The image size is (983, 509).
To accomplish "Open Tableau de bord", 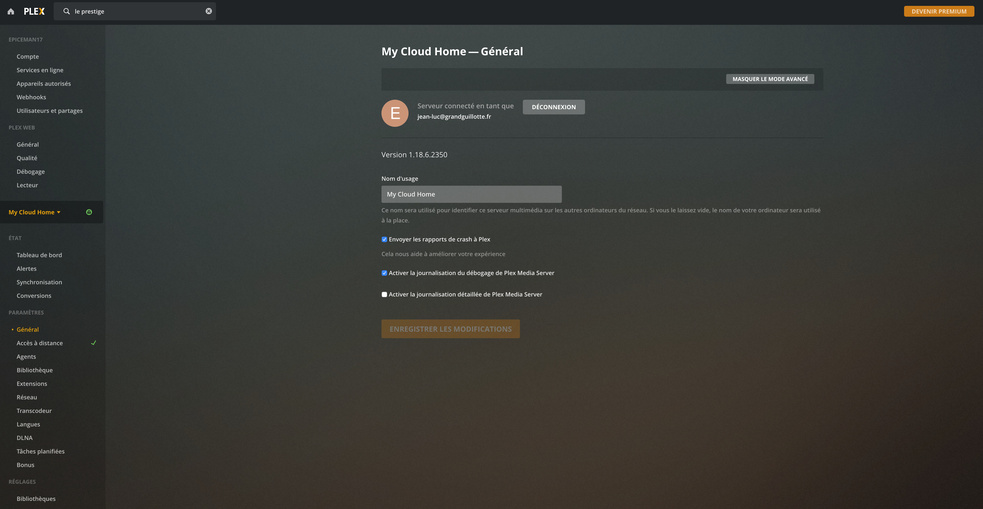I will pos(39,255).
